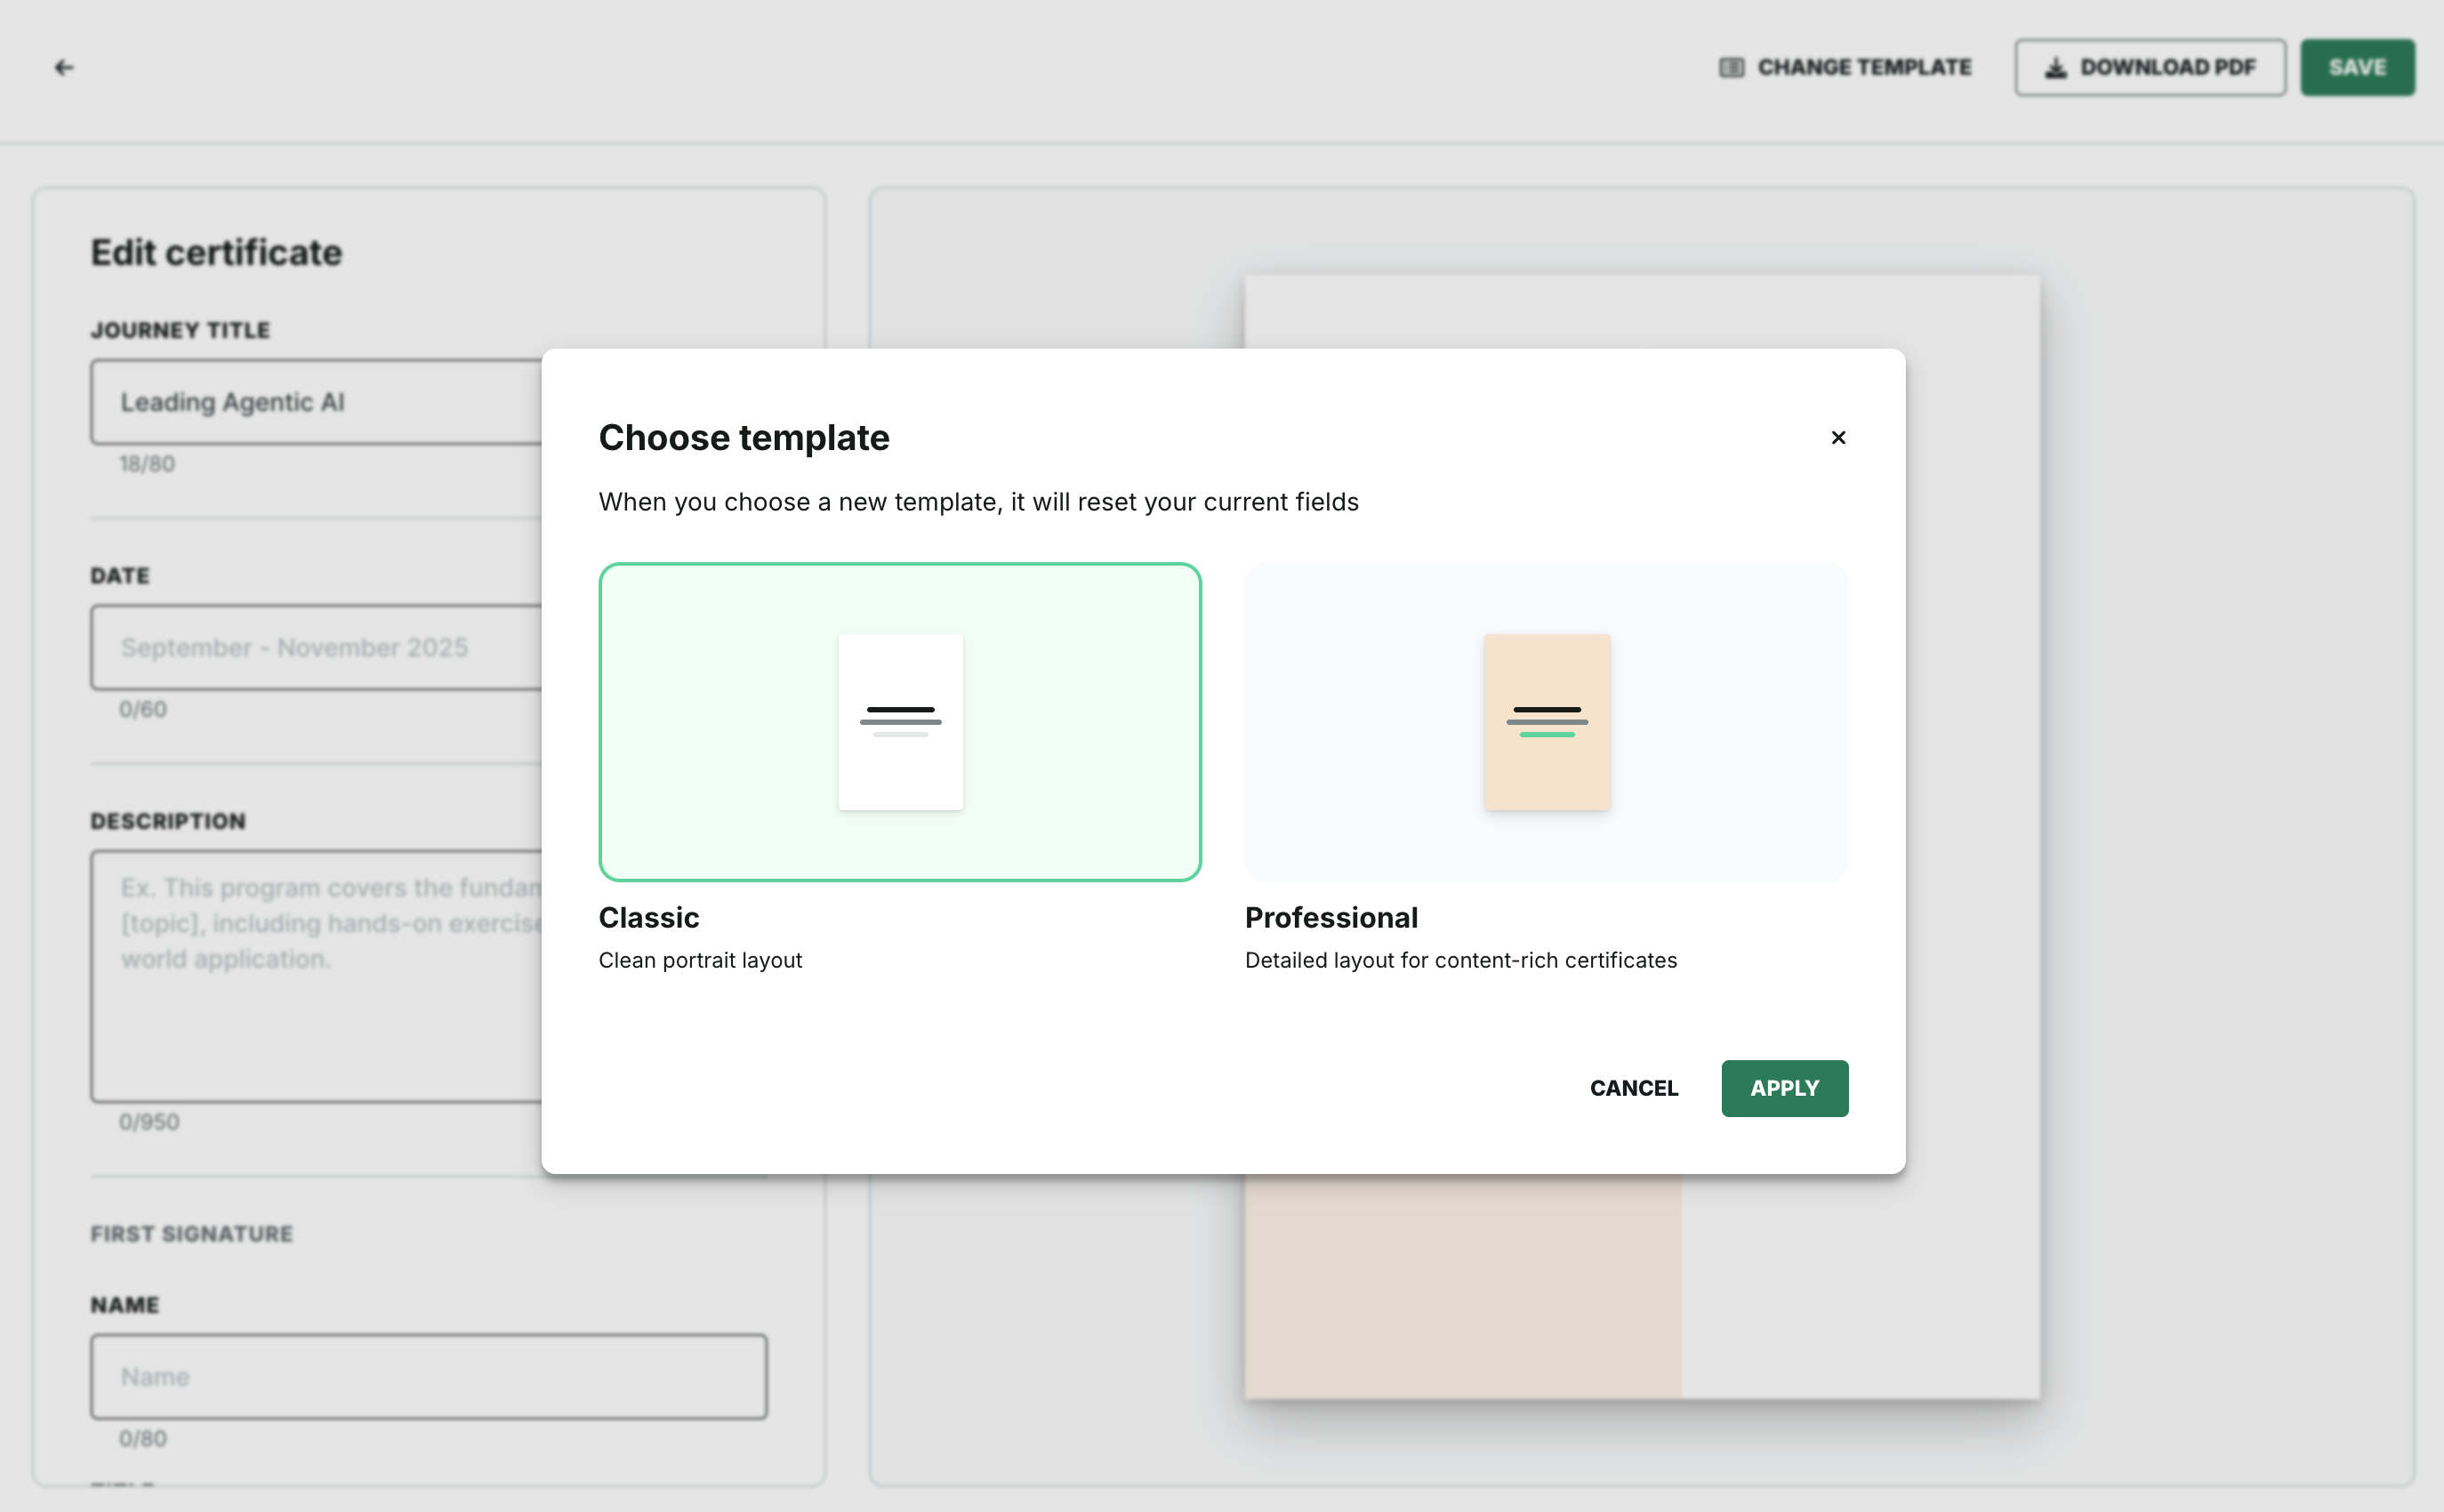Select the Classic template card
The height and width of the screenshot is (1512, 2444).
point(900,722)
